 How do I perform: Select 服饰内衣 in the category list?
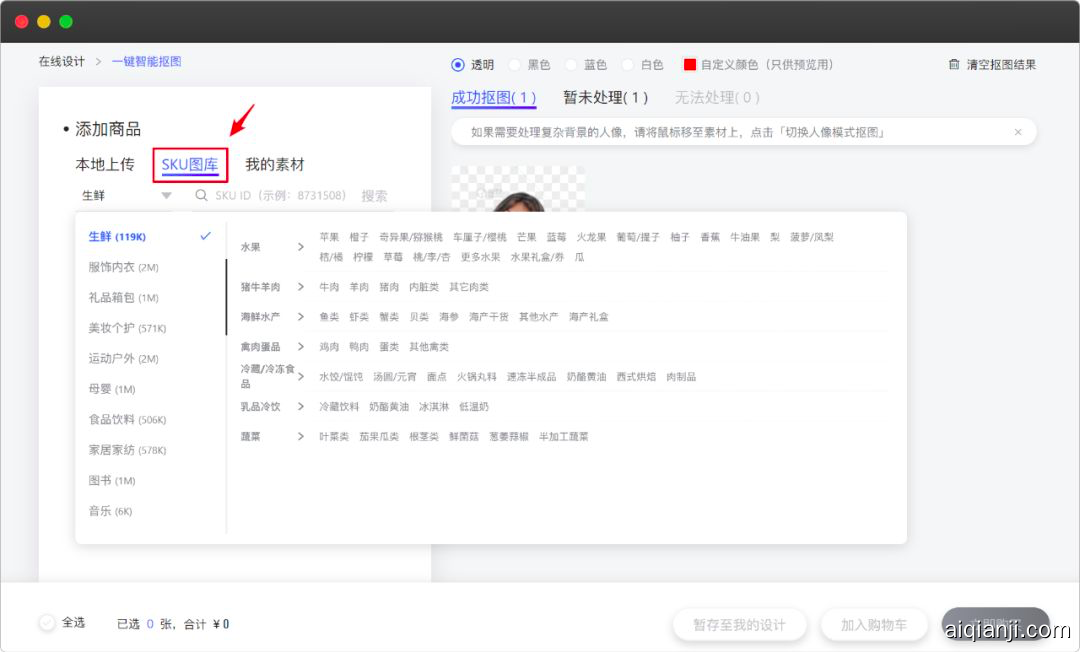(112, 267)
